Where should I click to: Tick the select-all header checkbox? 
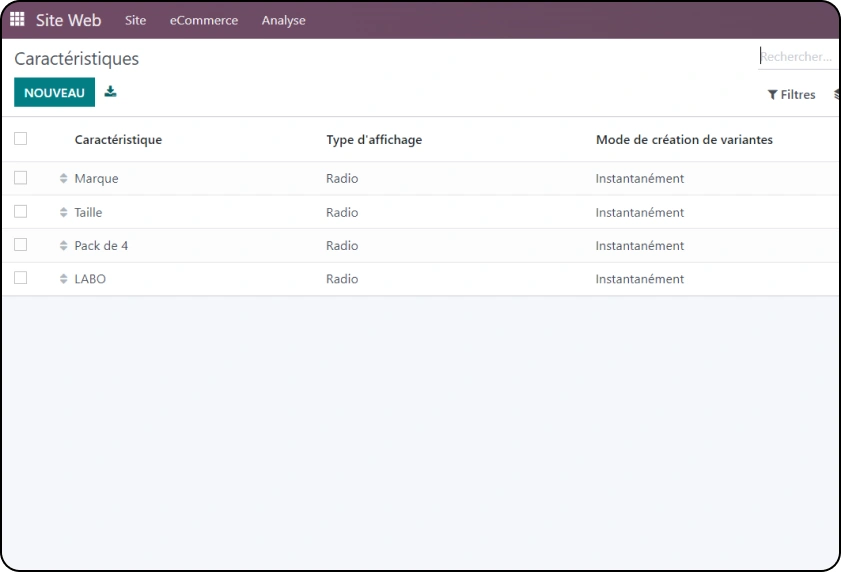(x=20, y=138)
